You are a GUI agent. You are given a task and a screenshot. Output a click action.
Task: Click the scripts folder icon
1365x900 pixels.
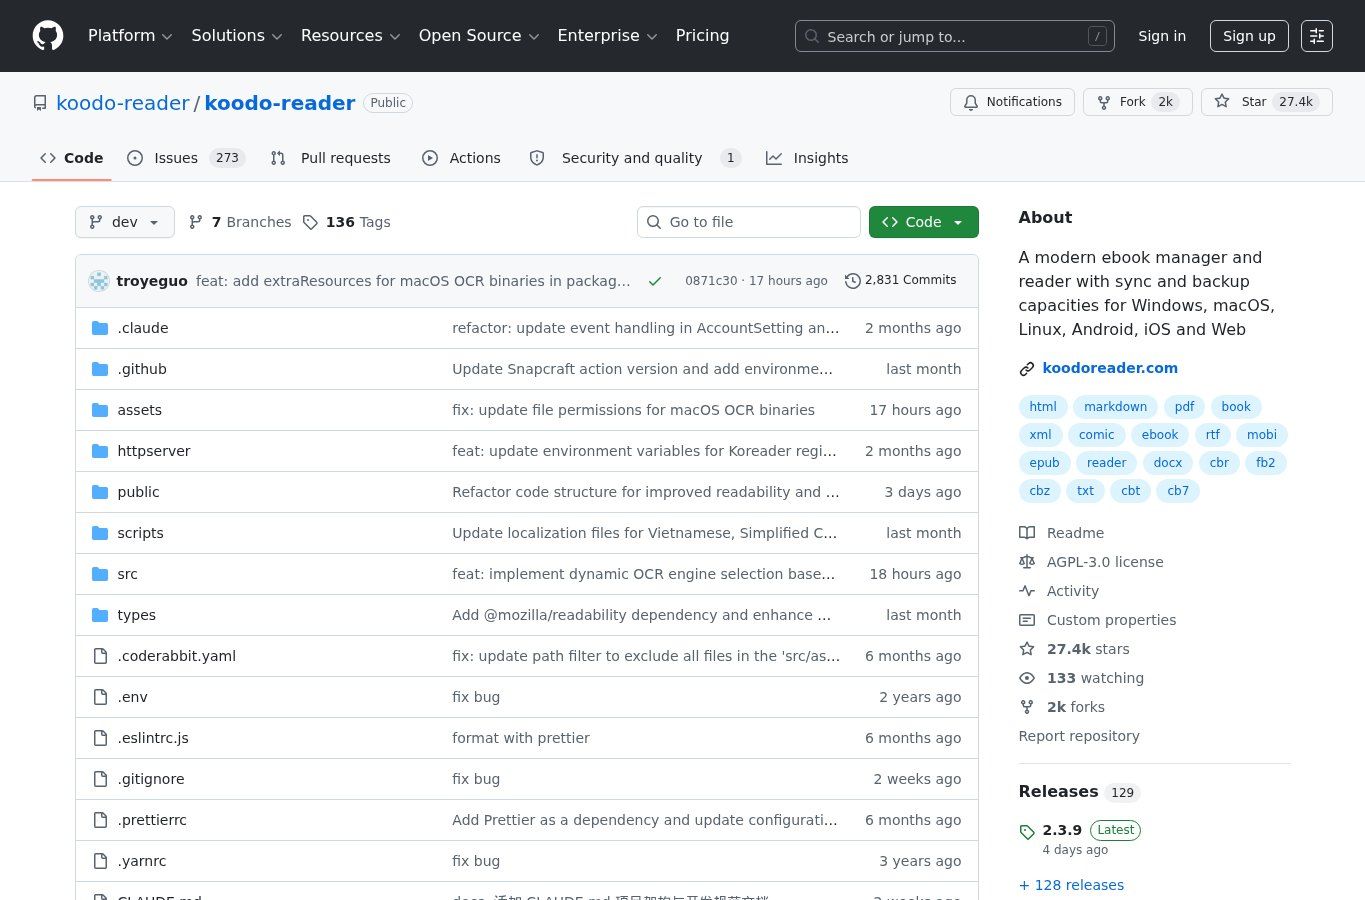pyautogui.click(x=100, y=533)
